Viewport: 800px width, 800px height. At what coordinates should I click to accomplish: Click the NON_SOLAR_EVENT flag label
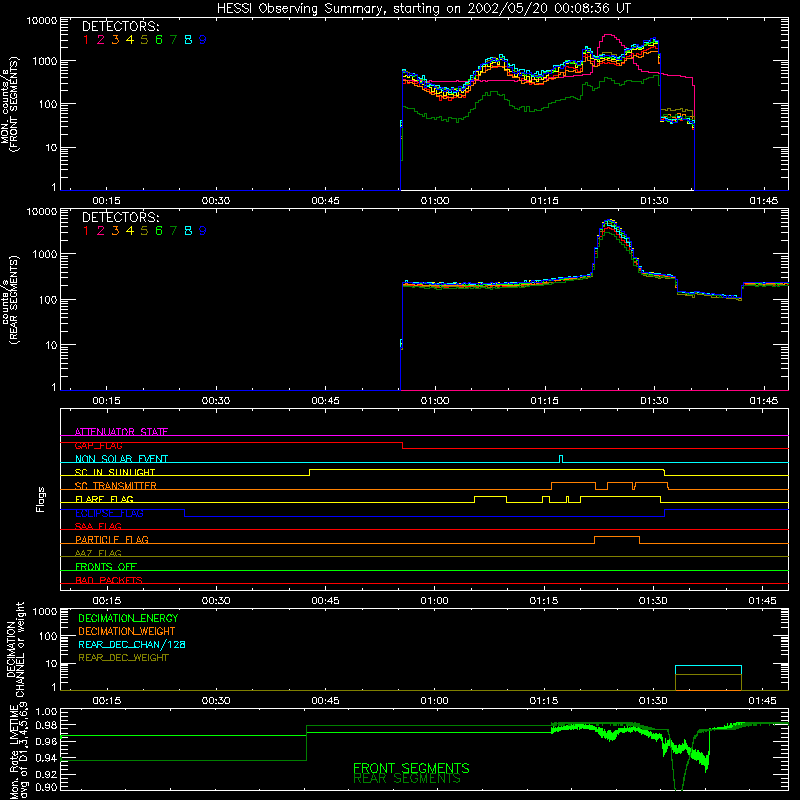121,459
